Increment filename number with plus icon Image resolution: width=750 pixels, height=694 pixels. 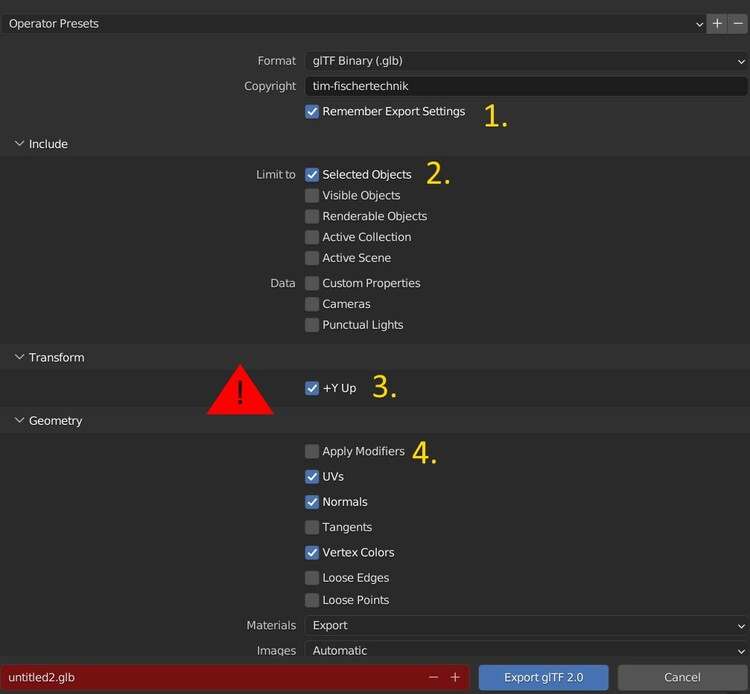(455, 677)
